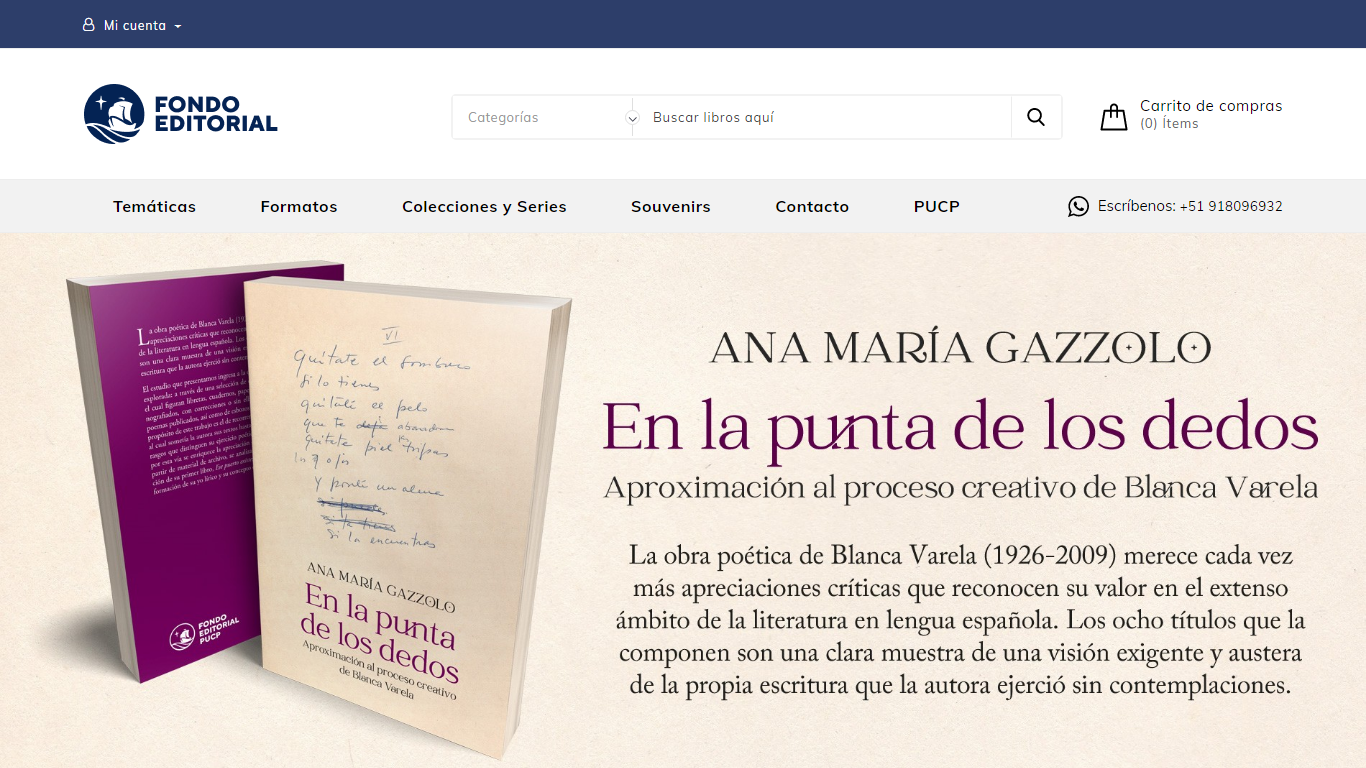Click the user account icon
Screen dimensions: 1366x768
tap(88, 25)
